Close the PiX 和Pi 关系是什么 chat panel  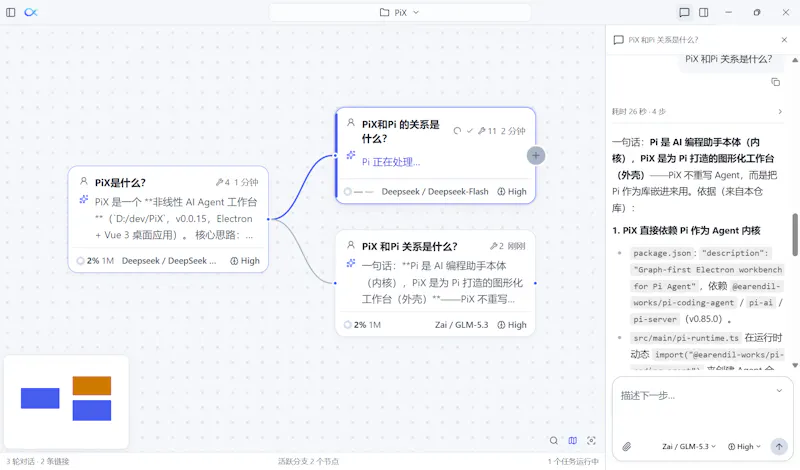tap(784, 40)
